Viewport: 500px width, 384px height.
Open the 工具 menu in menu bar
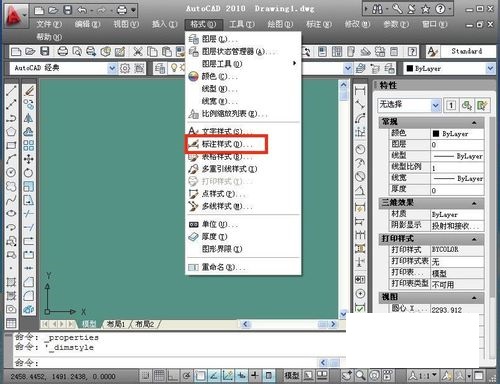pyautogui.click(x=241, y=24)
